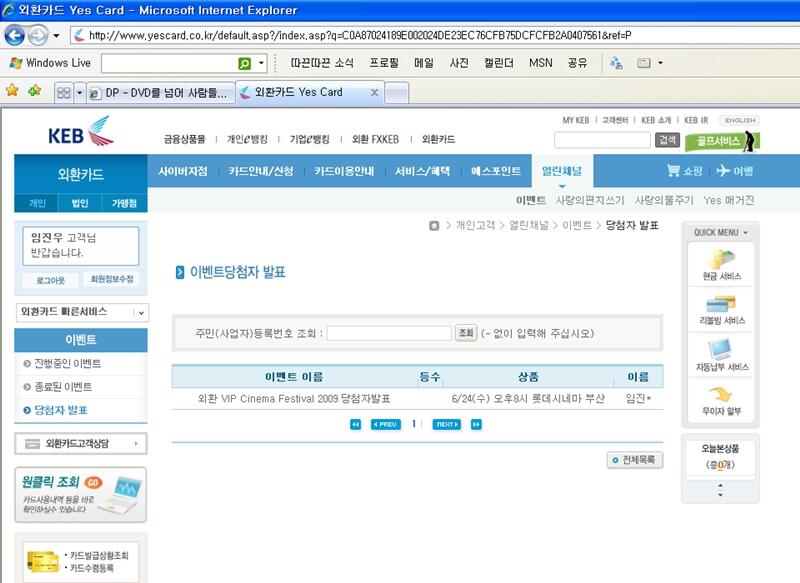Click the address bar URL field

pos(434,35)
